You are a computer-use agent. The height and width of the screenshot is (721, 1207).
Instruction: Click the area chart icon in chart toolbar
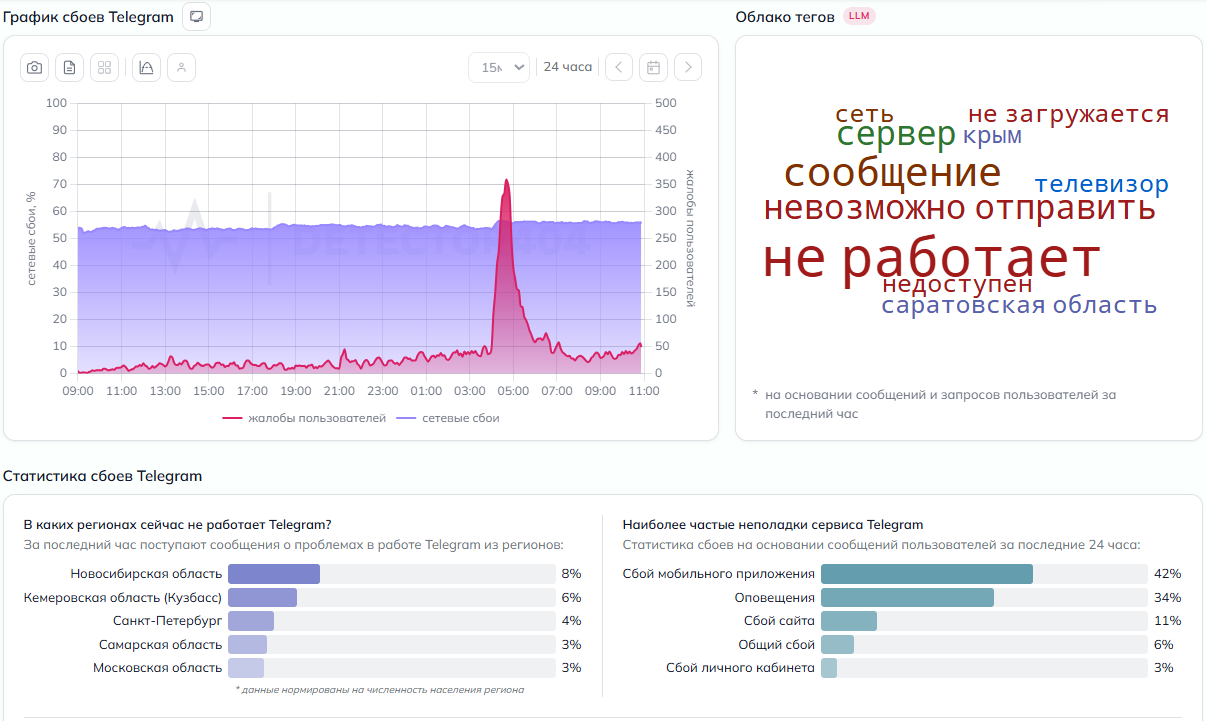146,67
